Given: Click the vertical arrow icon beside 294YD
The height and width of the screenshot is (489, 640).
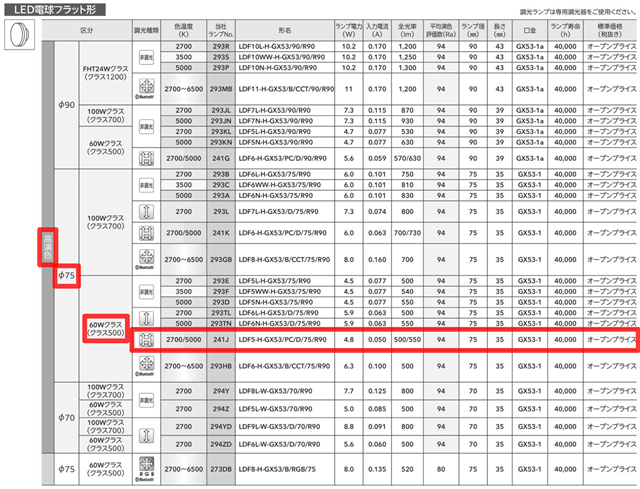Looking at the screenshot, I should [145, 435].
